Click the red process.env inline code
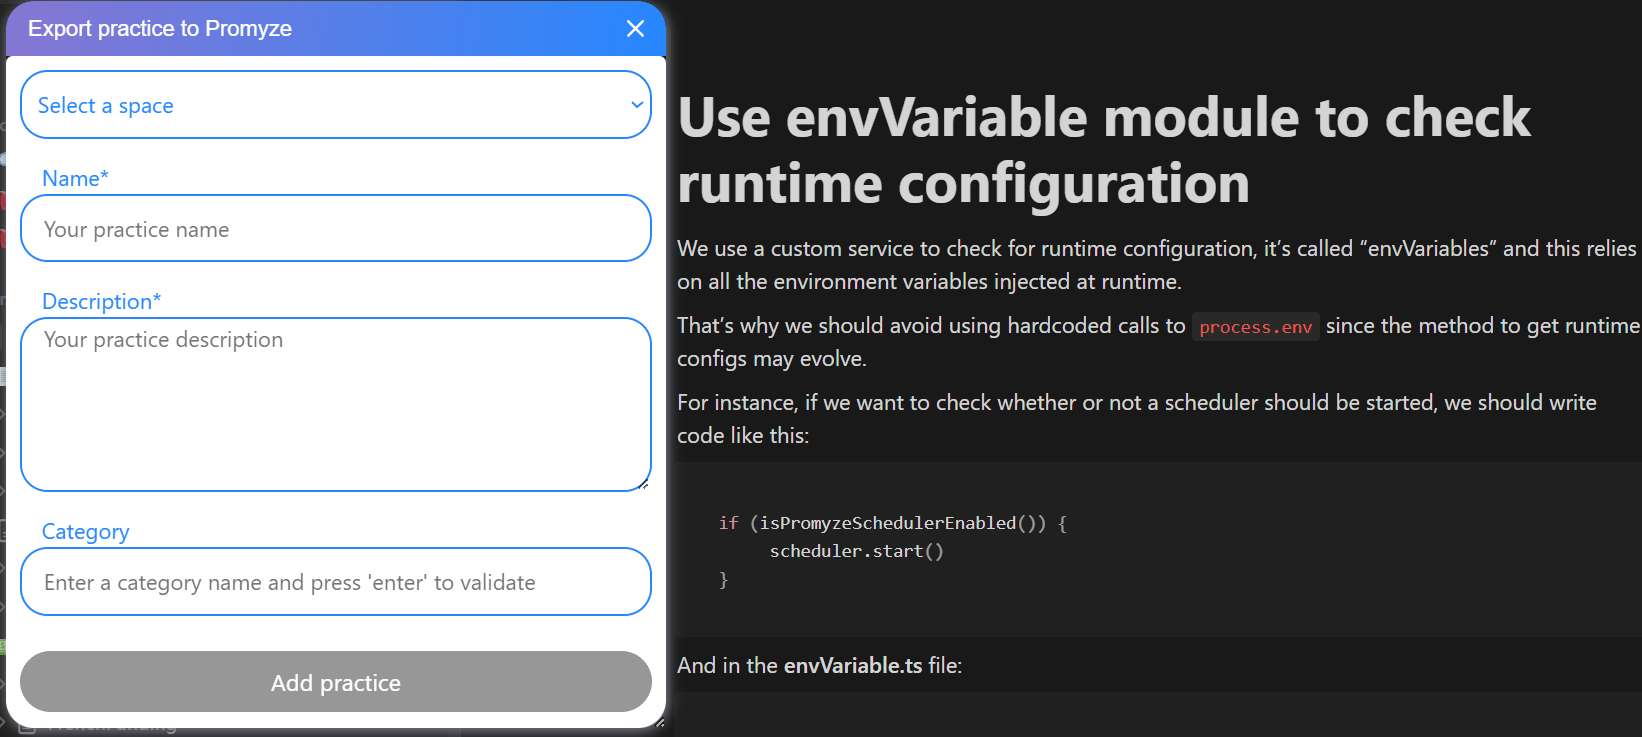Viewport: 1642px width, 737px height. tap(1255, 327)
